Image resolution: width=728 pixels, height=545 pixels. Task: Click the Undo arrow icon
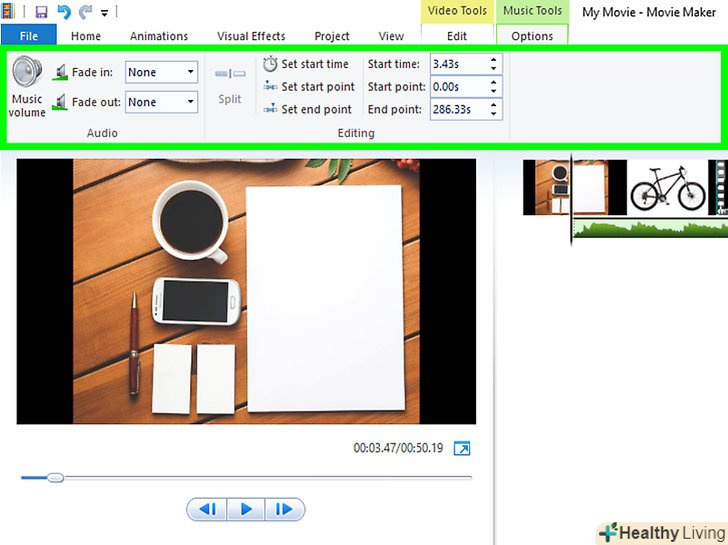tap(64, 12)
